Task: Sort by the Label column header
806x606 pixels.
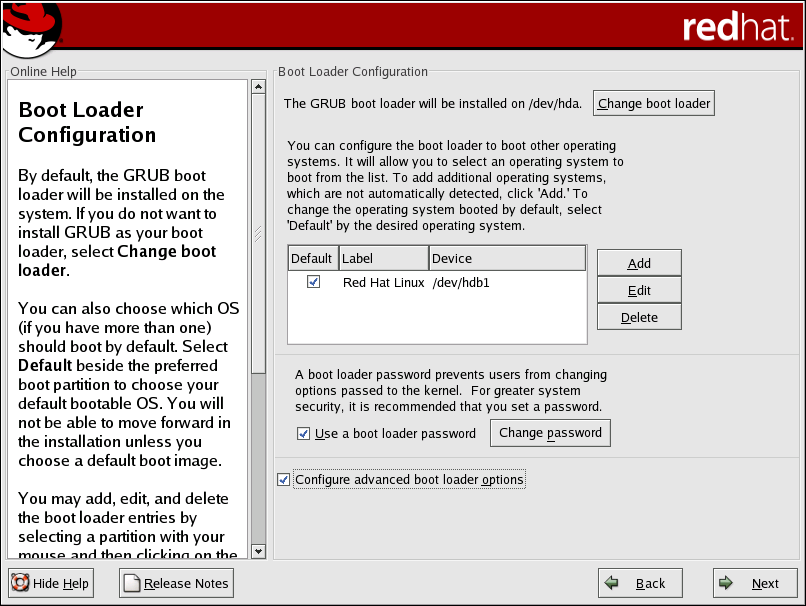Action: pos(383,259)
